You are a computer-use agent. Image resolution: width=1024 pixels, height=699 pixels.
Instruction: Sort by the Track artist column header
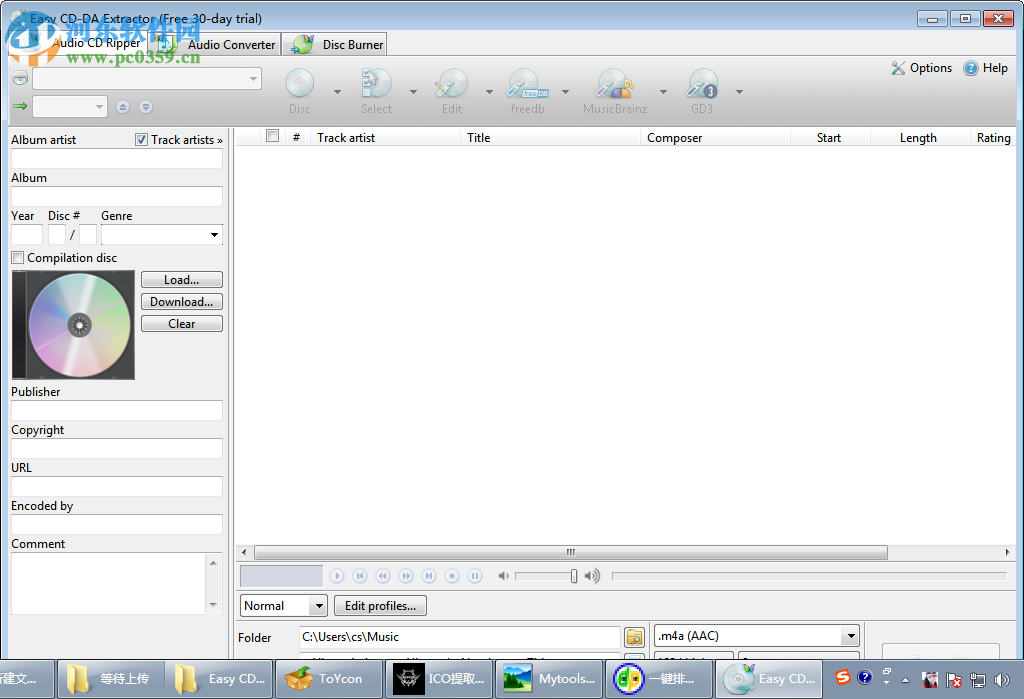[x=386, y=138]
